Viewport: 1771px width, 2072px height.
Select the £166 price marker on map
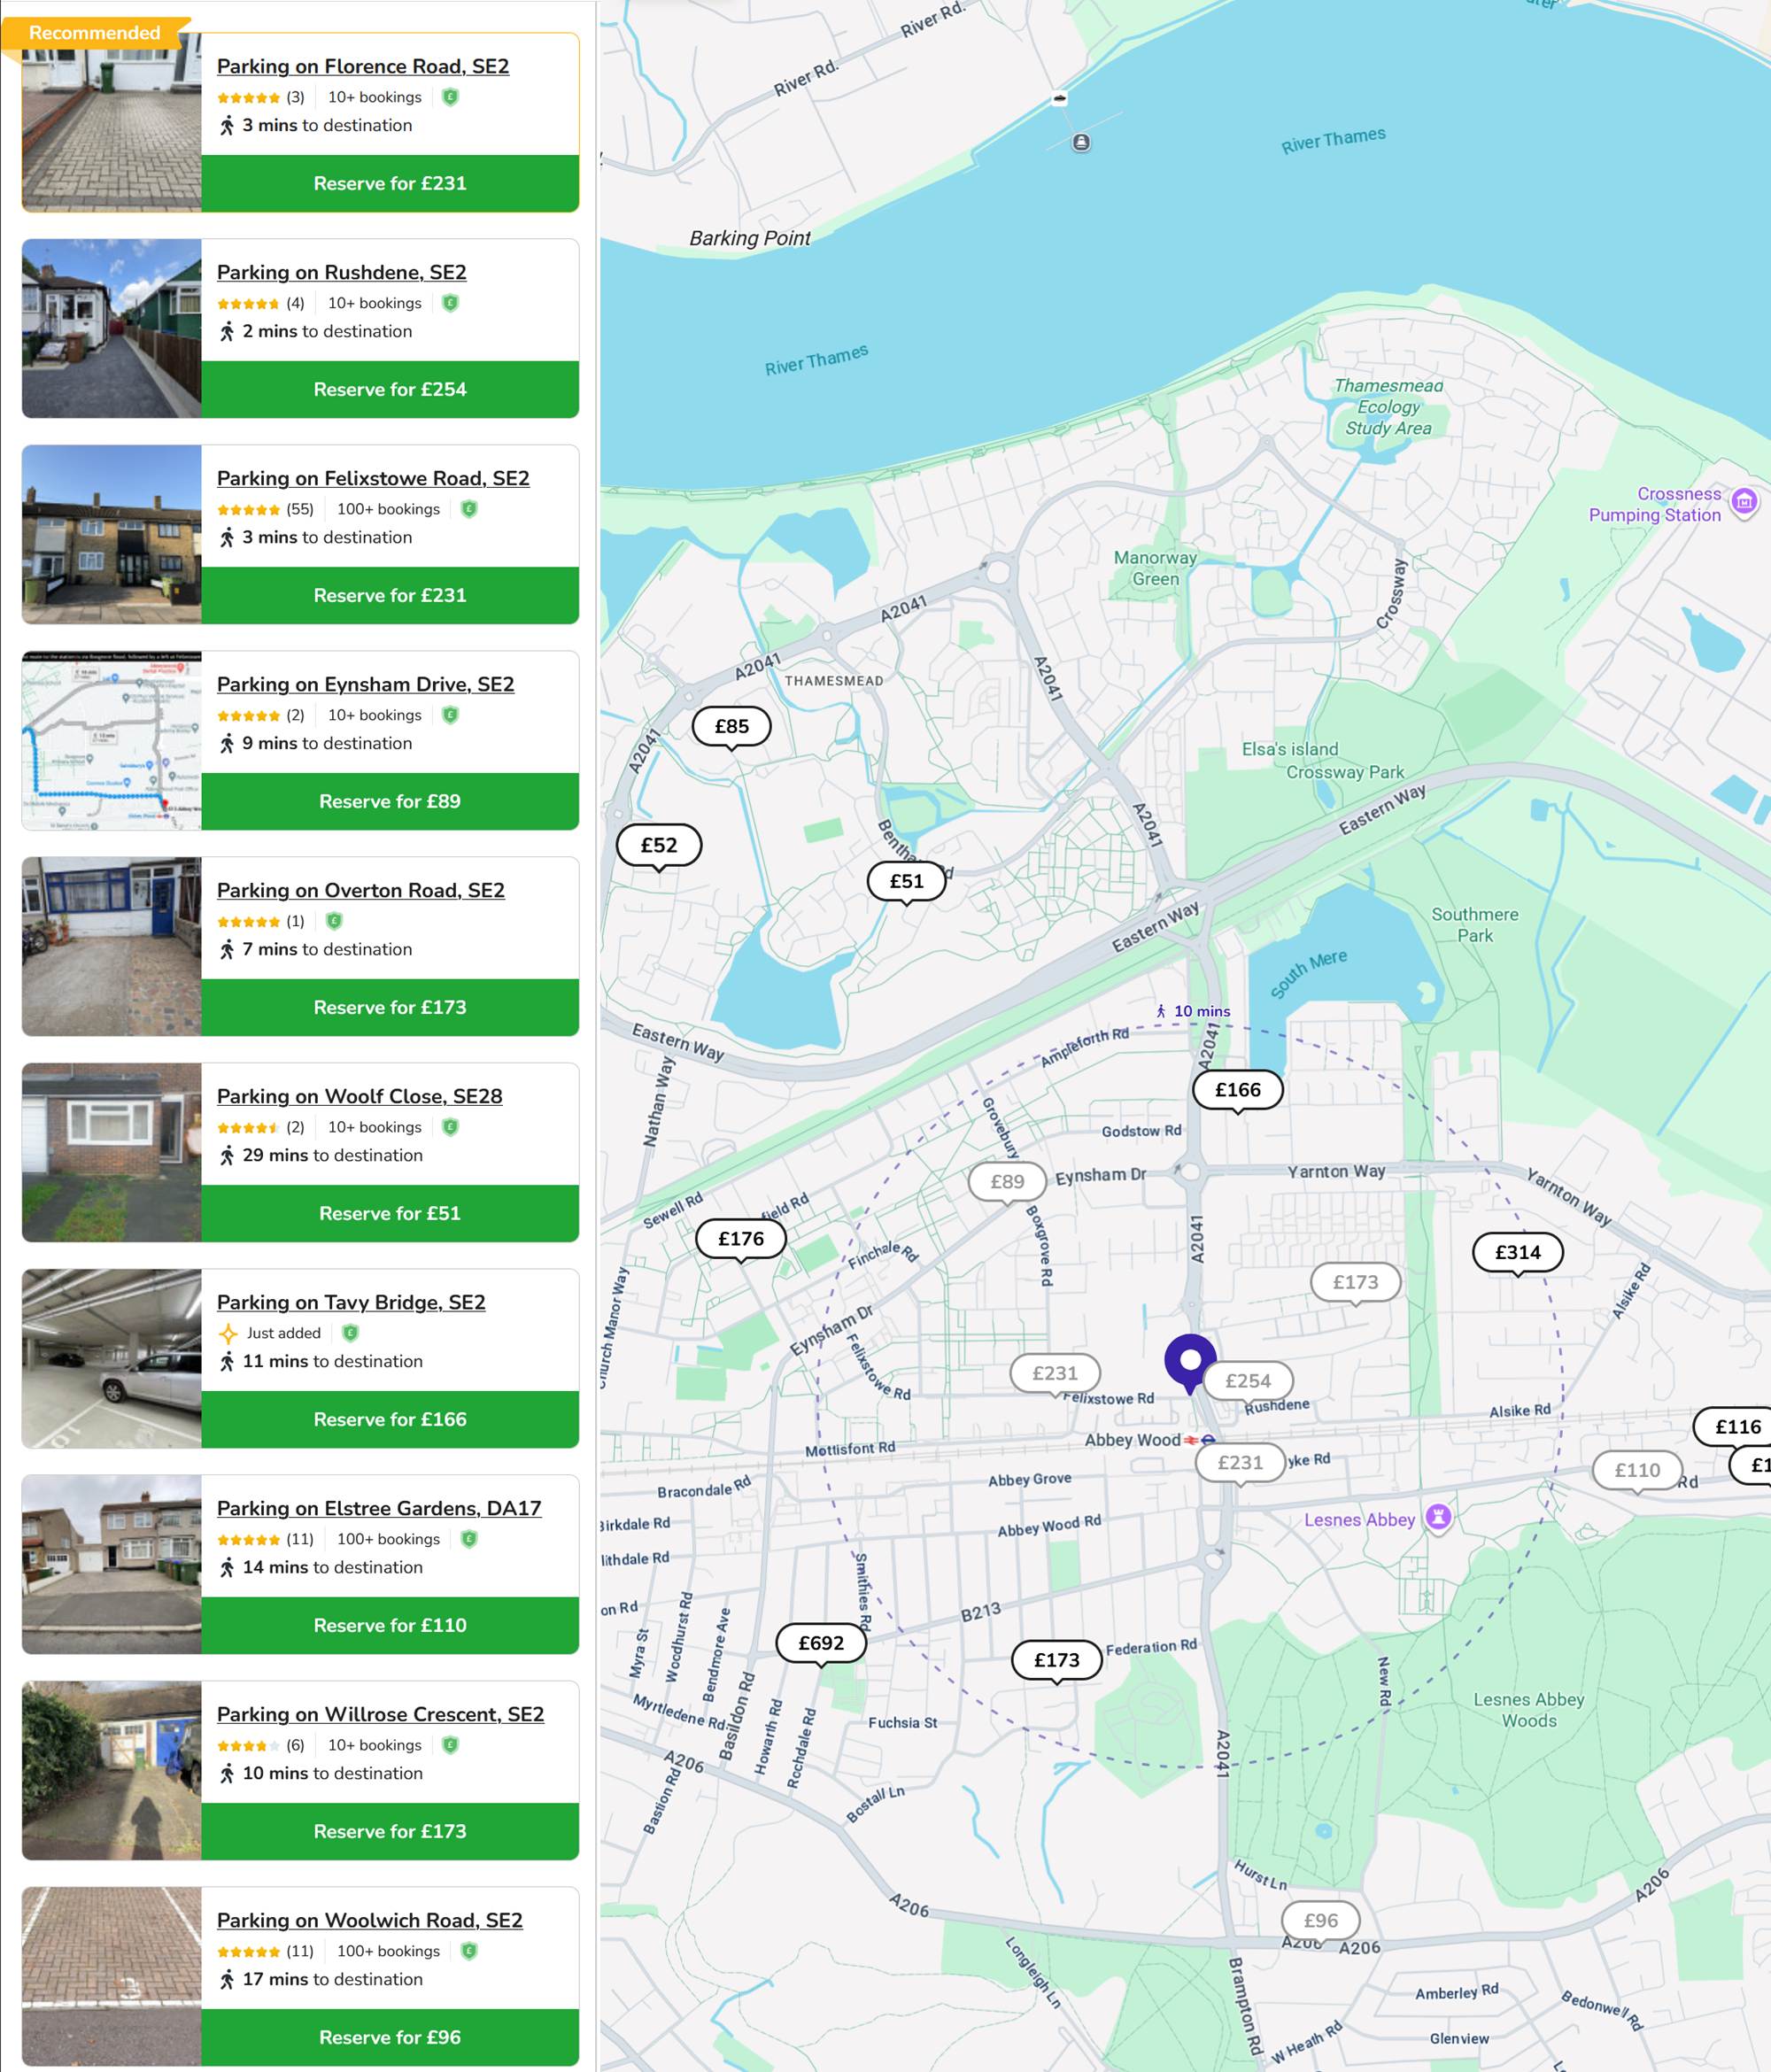pos(1237,1090)
